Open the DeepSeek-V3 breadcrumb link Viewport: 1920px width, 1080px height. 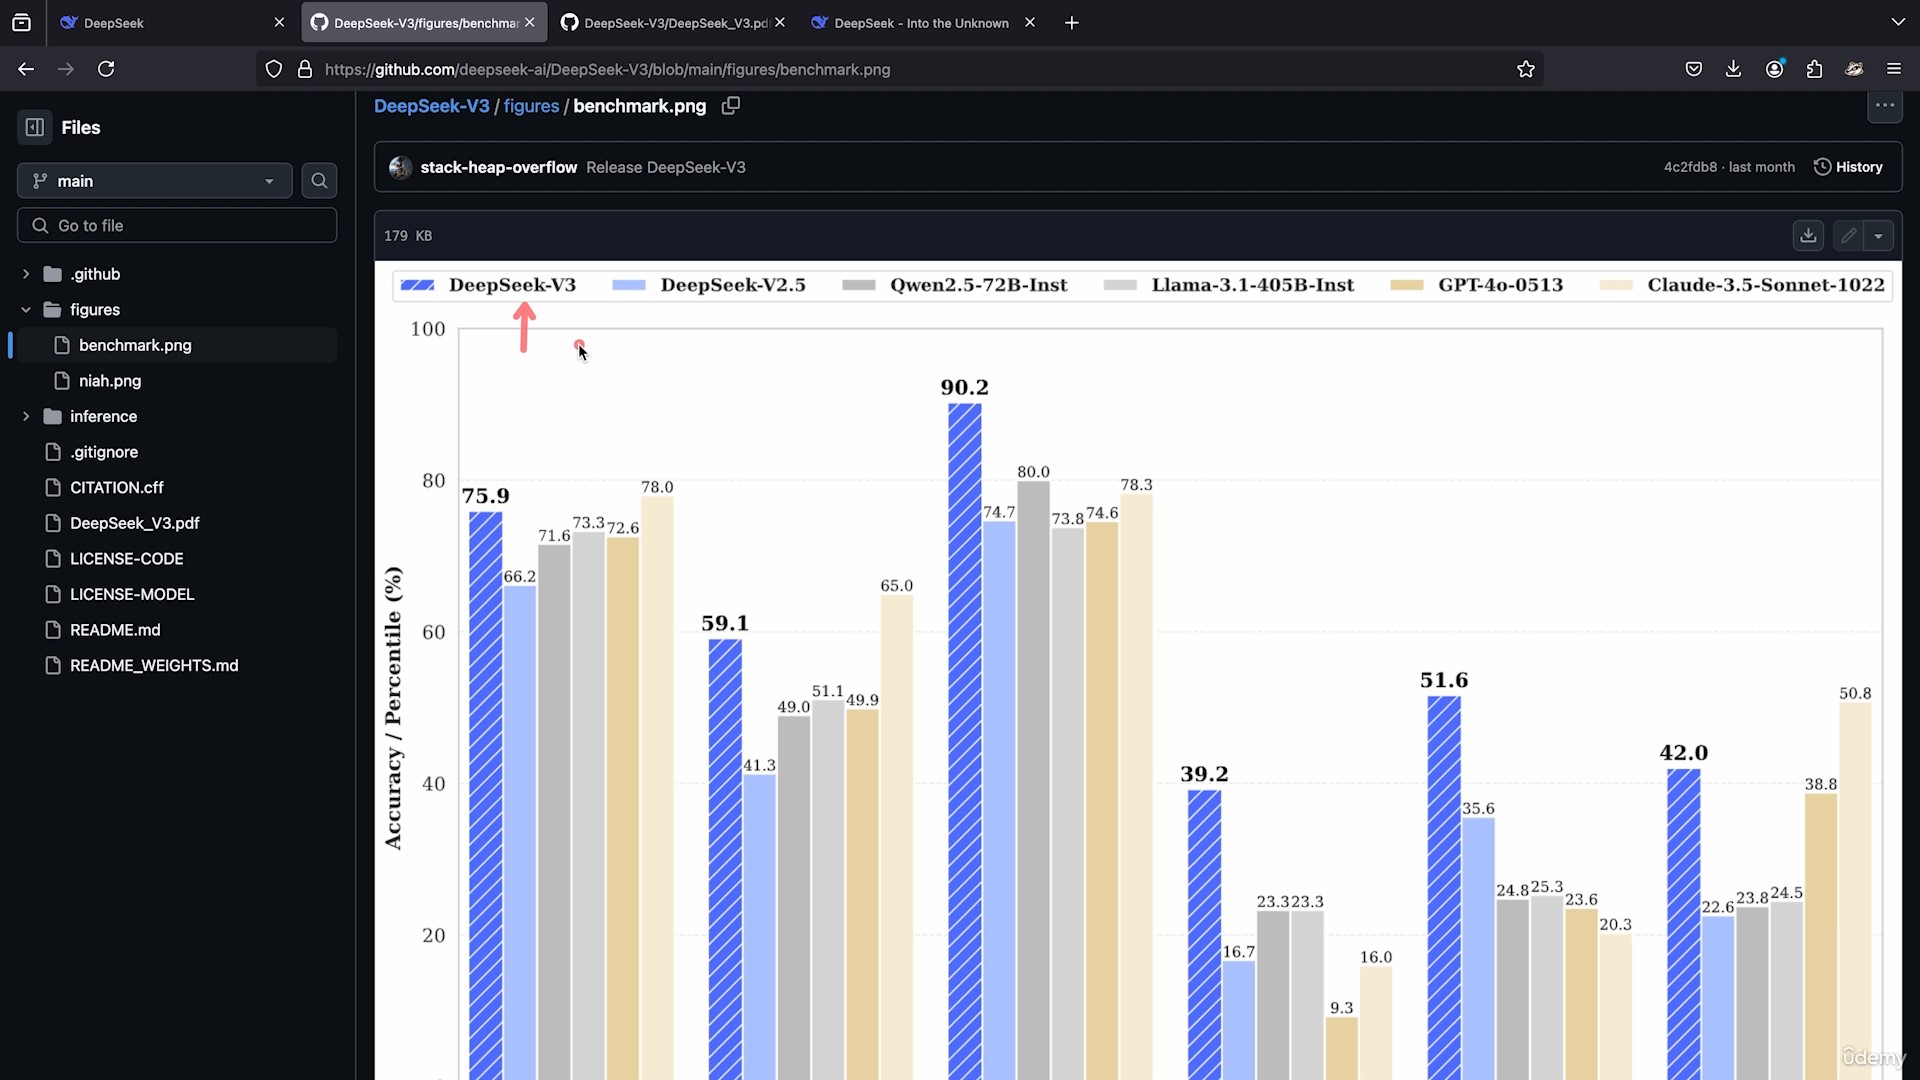click(432, 106)
